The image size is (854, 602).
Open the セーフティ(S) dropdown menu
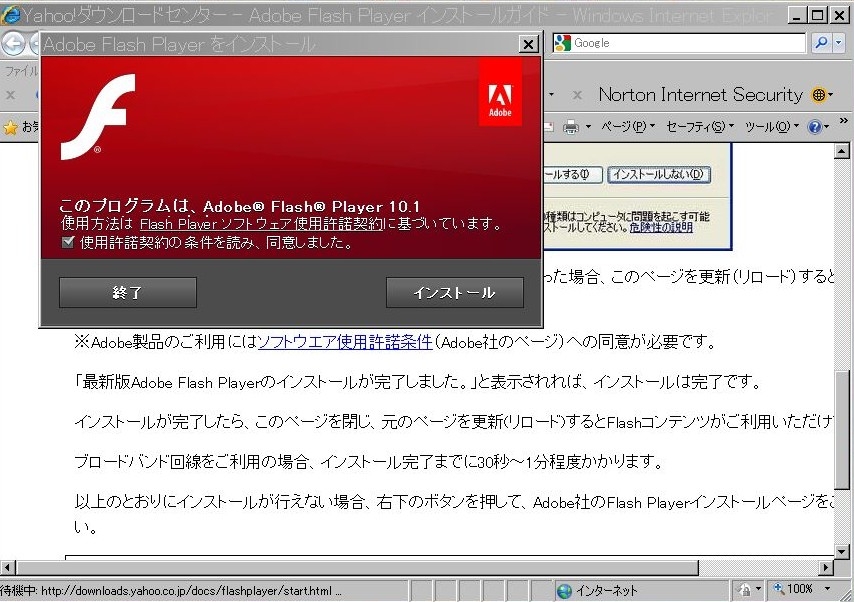point(700,127)
